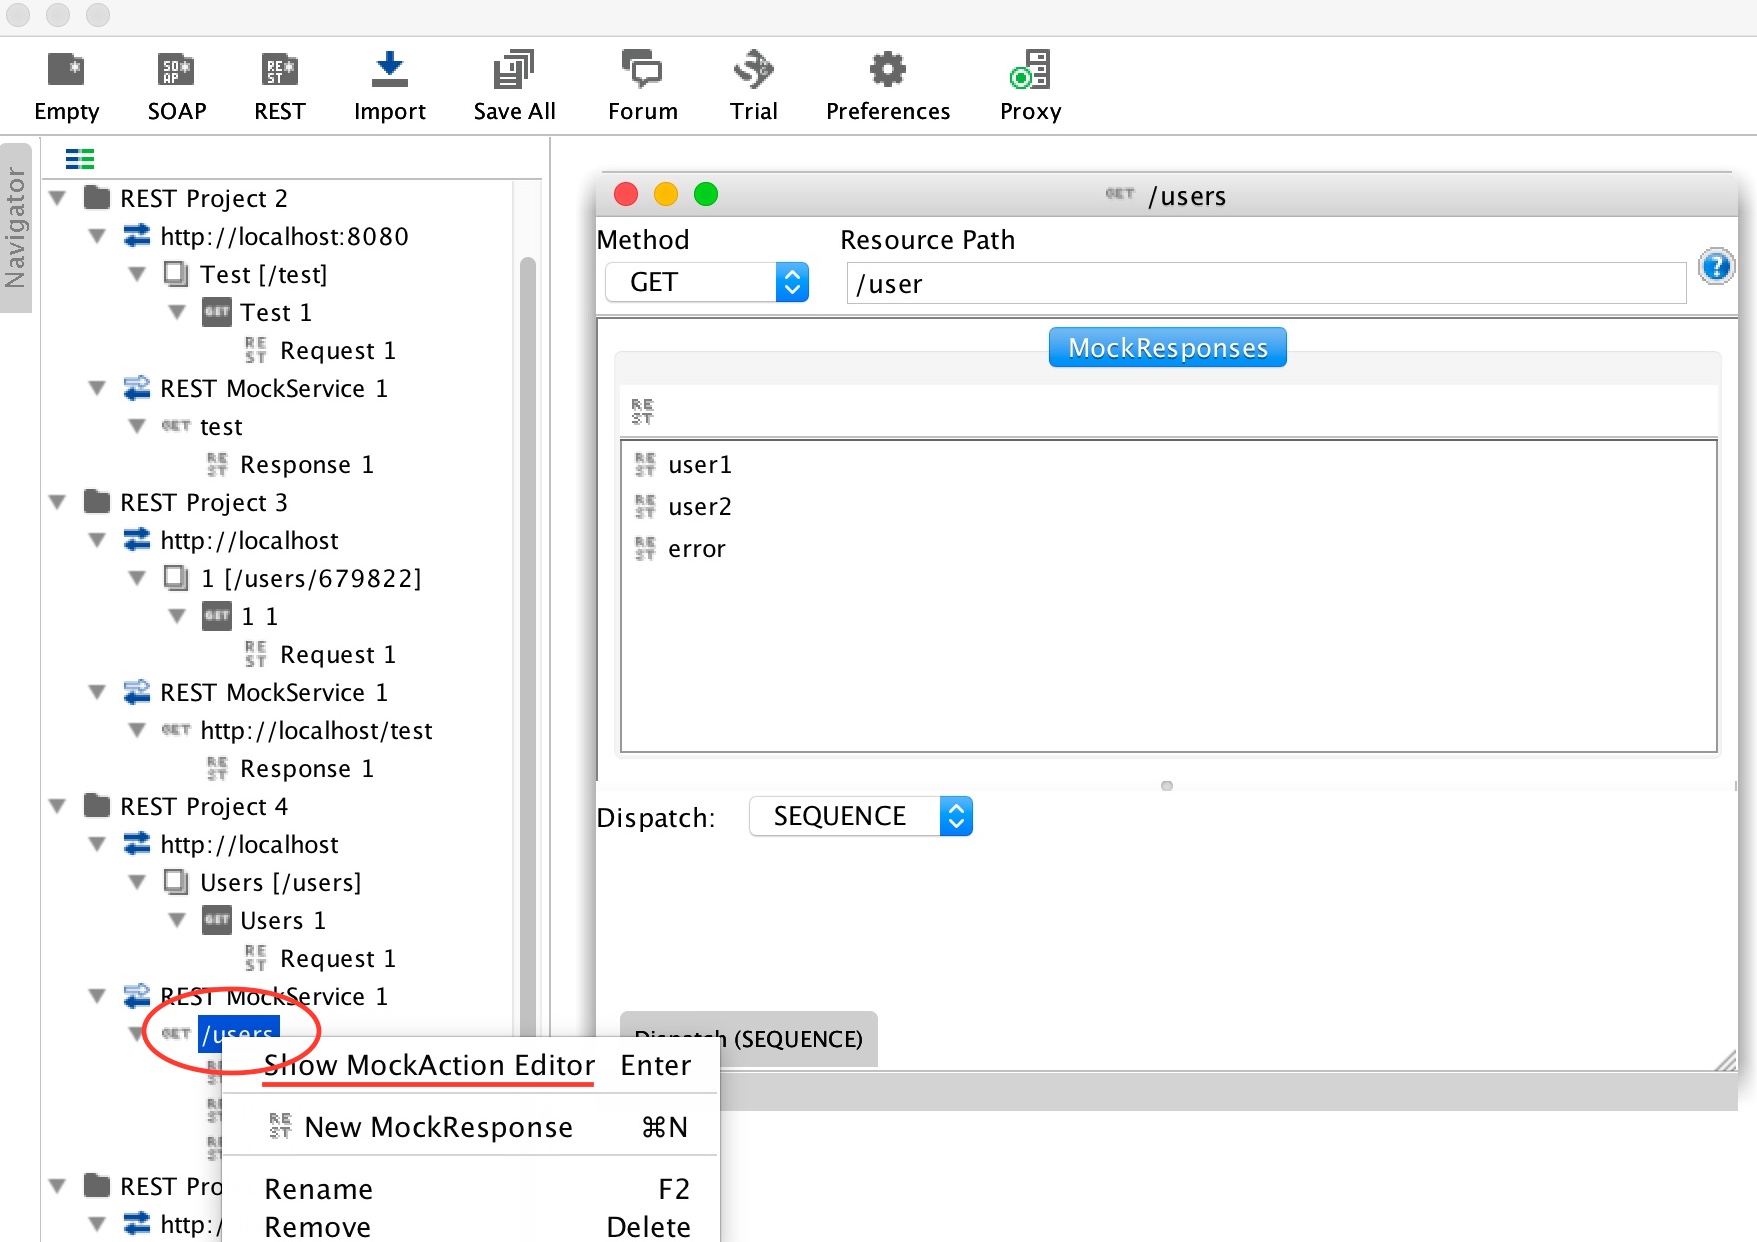The height and width of the screenshot is (1242, 1757).
Task: Collapse the REST Project 2 node
Action: [x=58, y=198]
